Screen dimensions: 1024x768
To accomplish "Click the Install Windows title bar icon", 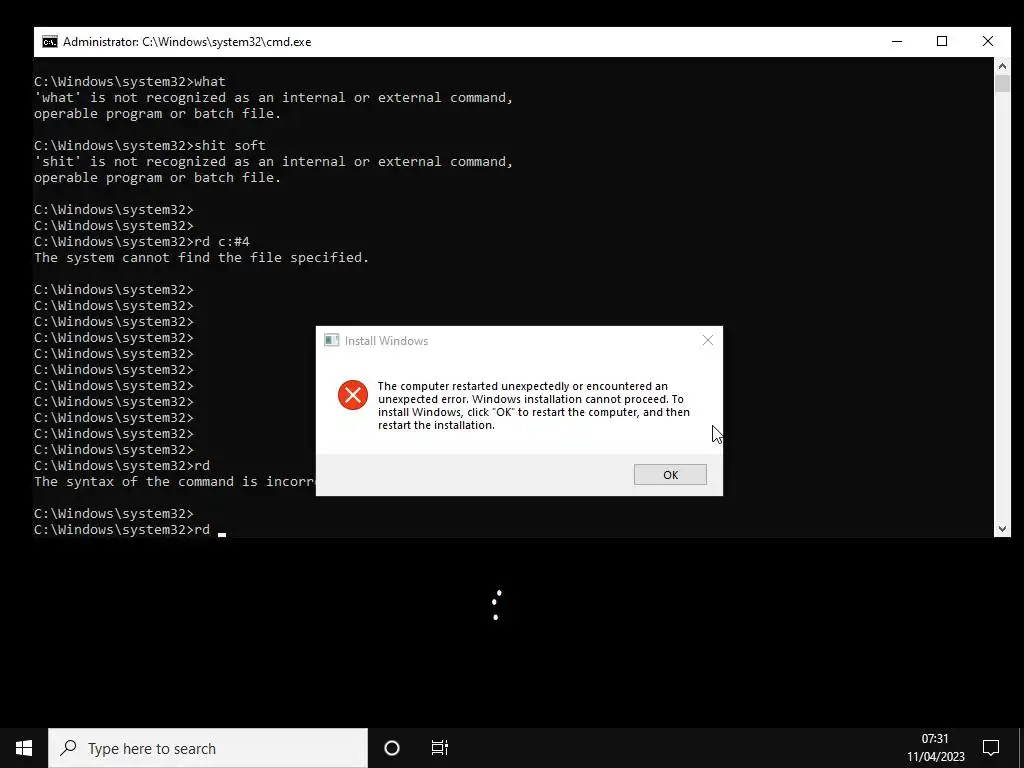I will pos(332,340).
